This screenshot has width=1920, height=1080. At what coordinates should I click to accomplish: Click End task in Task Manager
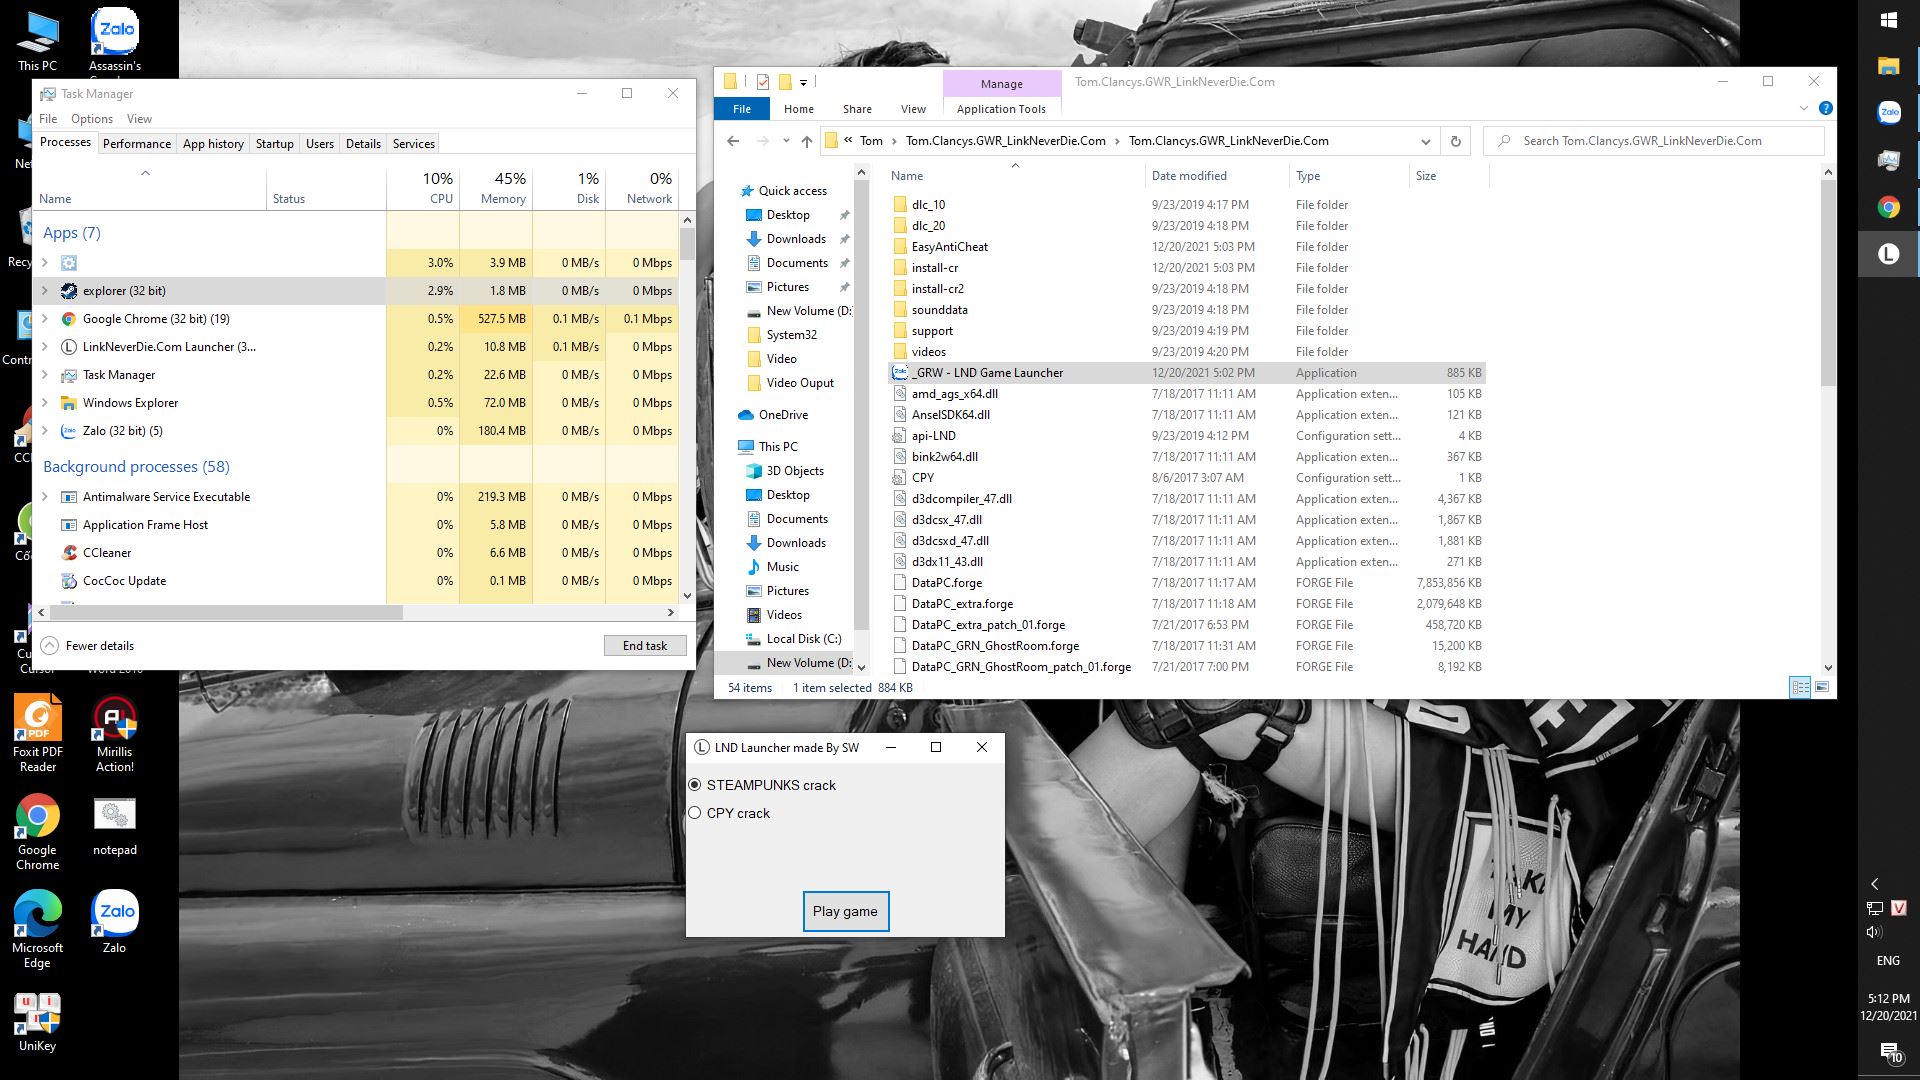tap(645, 646)
